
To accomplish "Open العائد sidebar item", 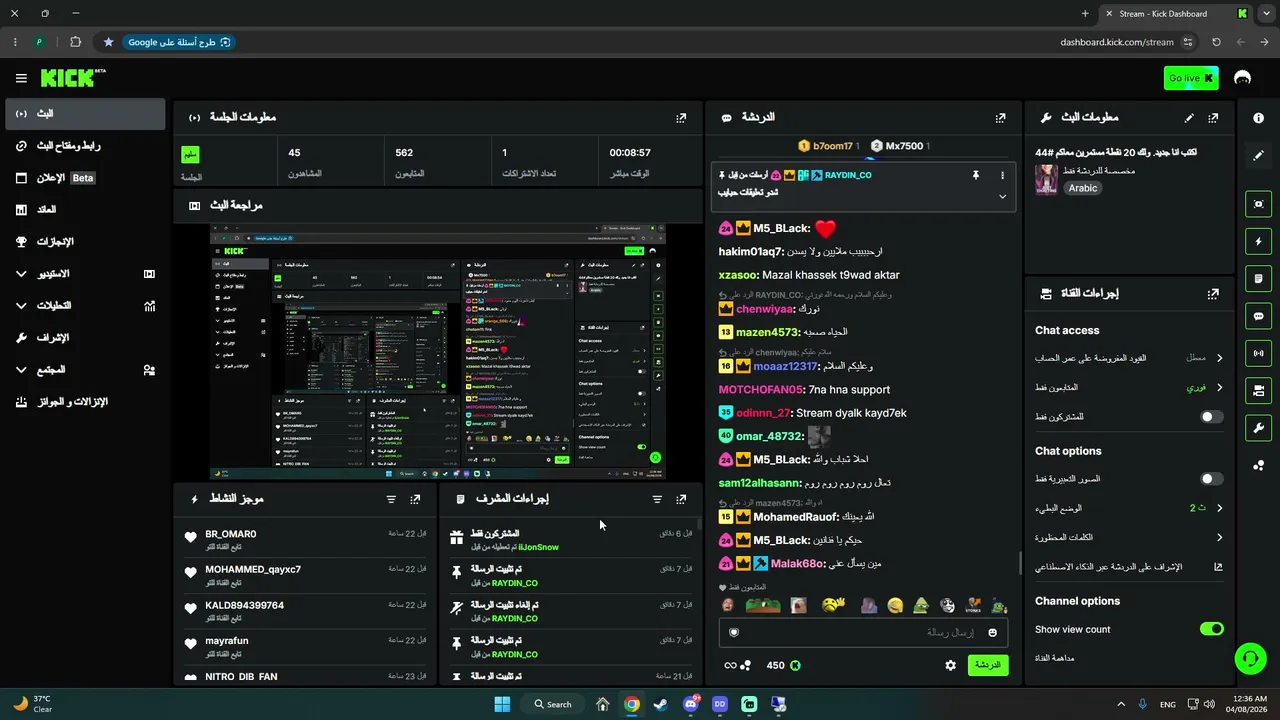I will coord(84,210).
